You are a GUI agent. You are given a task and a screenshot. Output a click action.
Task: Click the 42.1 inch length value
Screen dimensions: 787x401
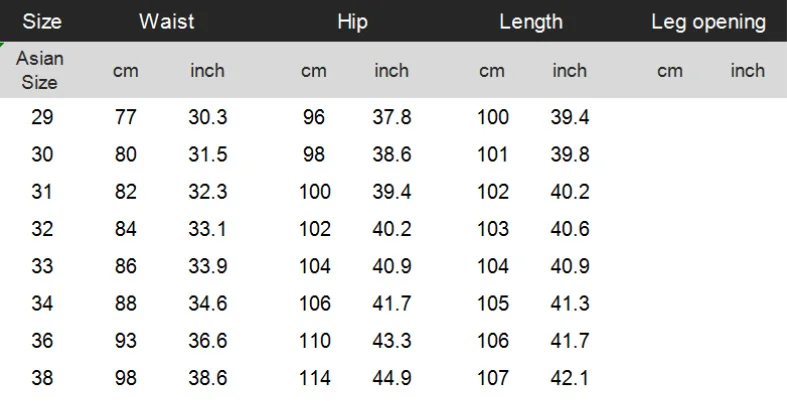[570, 380]
